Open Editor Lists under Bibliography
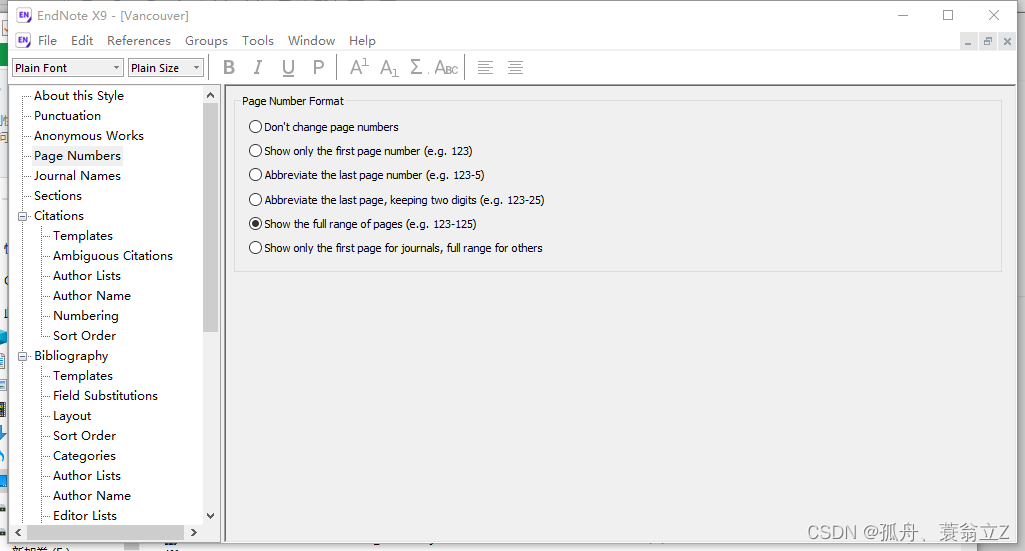The width and height of the screenshot is (1025, 551). (x=84, y=516)
